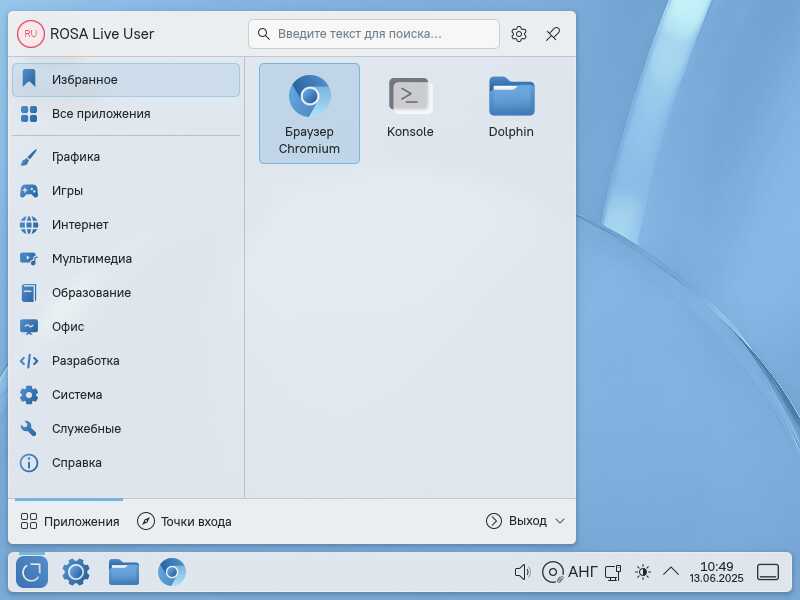Switch to the Точки входа tab
This screenshot has width=800, height=600.
(x=184, y=521)
